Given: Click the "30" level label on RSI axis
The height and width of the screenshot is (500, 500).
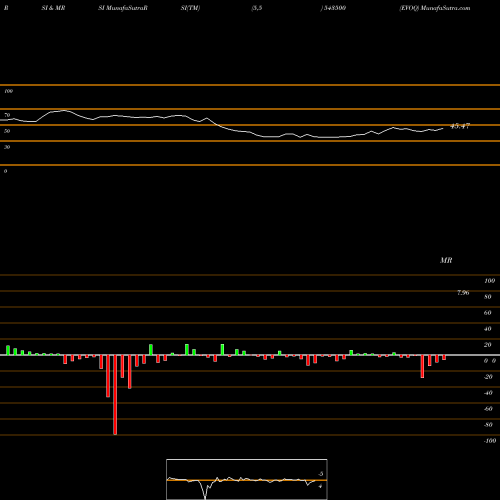Looking at the screenshot, I should (x=7, y=147).
